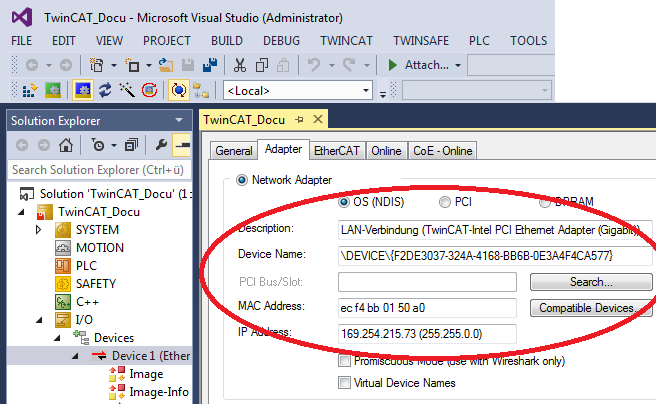The height and width of the screenshot is (404, 656).
Task: Click TwinCAT Scan wand icon
Action: (x=127, y=90)
